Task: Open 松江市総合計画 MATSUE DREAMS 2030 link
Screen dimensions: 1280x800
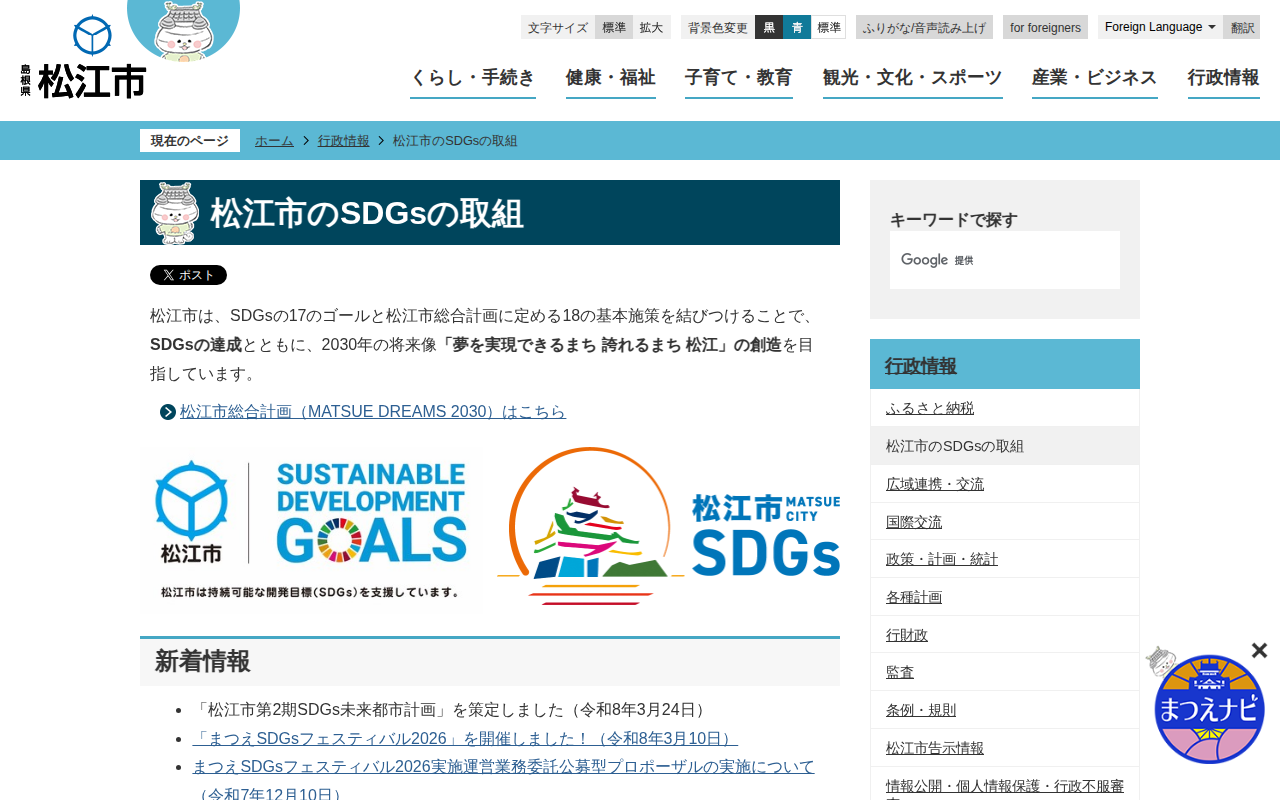Action: (373, 412)
